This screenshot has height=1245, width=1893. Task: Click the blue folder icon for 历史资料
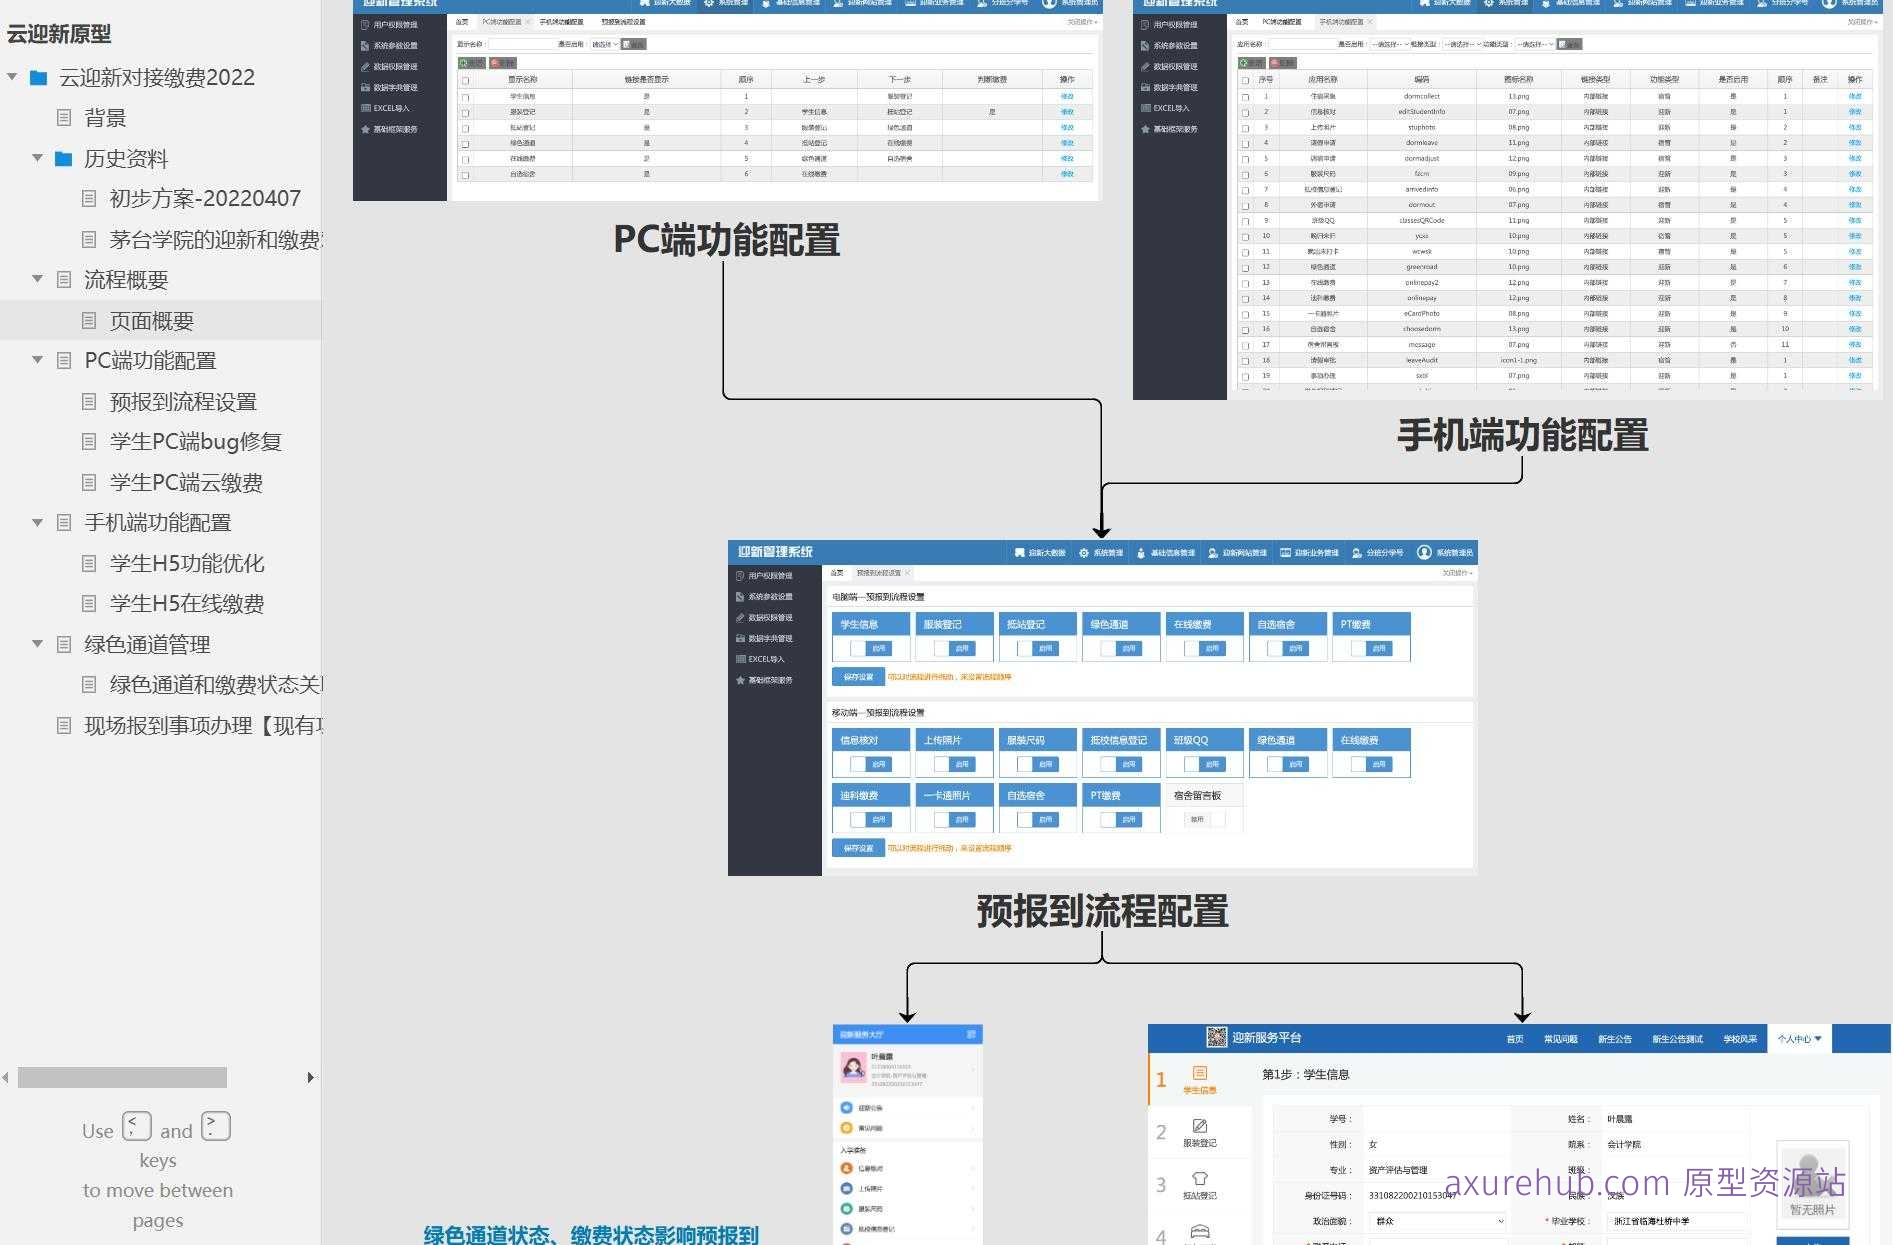point(64,159)
